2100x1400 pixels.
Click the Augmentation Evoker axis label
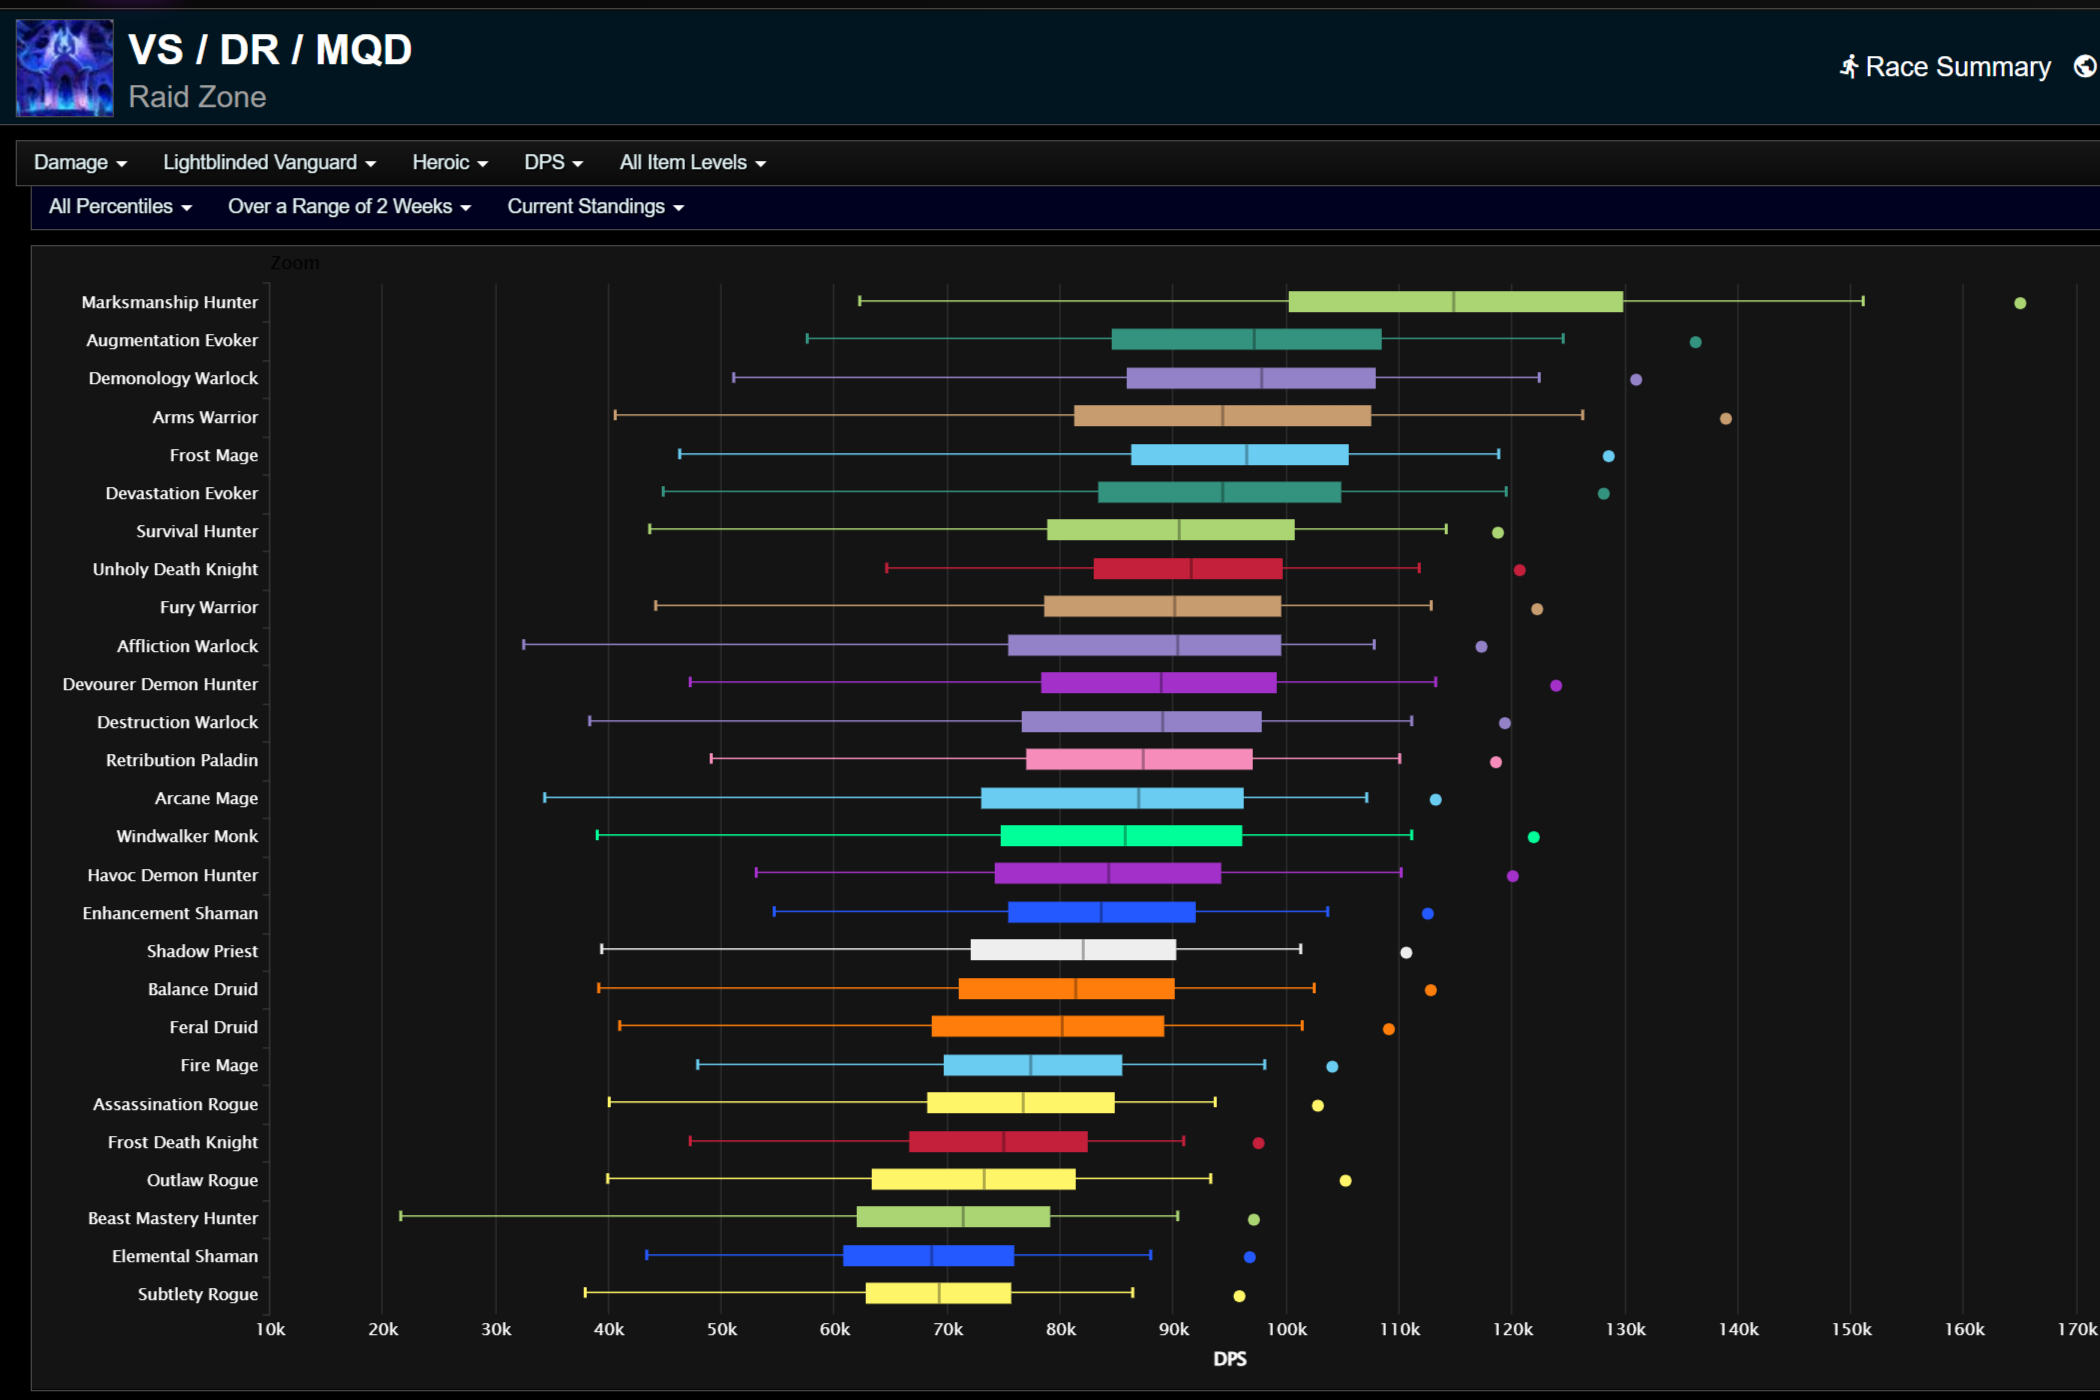(x=172, y=340)
